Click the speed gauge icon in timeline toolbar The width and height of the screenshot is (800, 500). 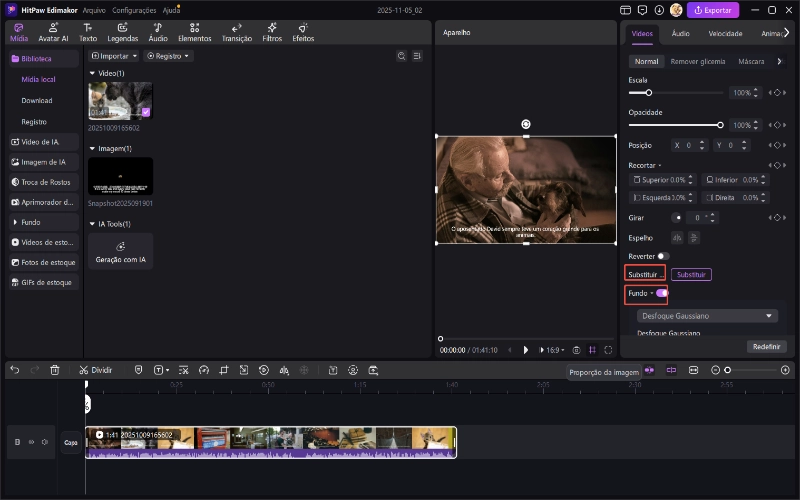(x=204, y=370)
